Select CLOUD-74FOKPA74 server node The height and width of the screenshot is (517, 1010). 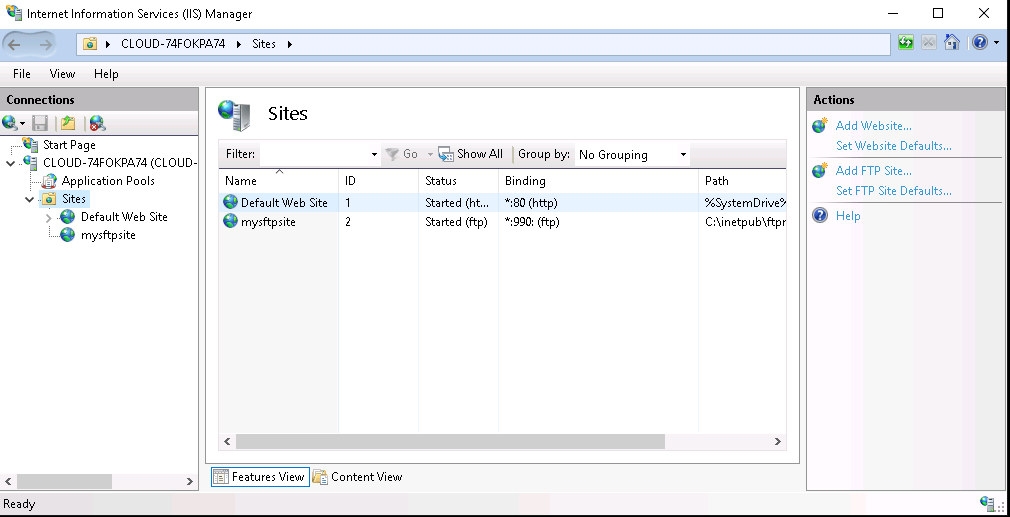click(x=119, y=163)
